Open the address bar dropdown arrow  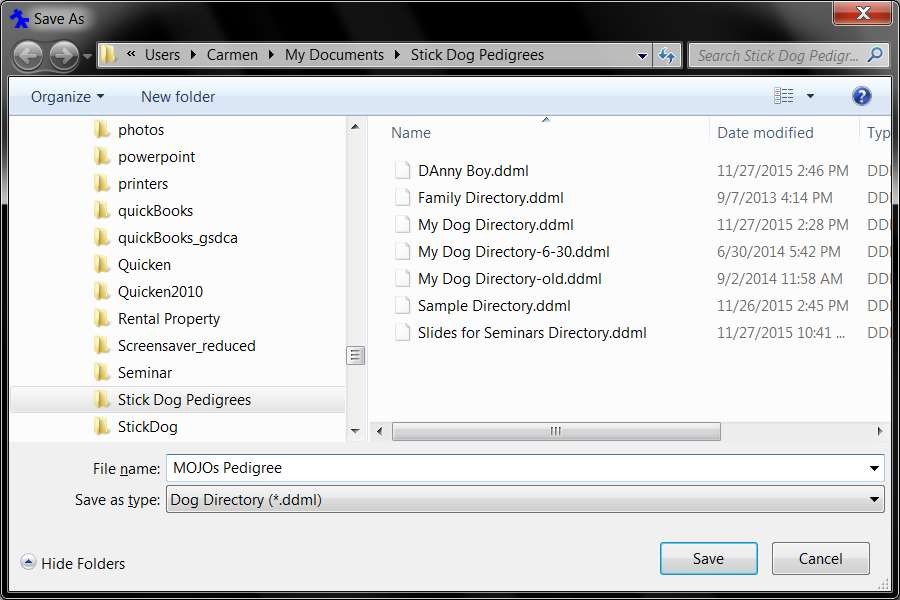pyautogui.click(x=643, y=55)
